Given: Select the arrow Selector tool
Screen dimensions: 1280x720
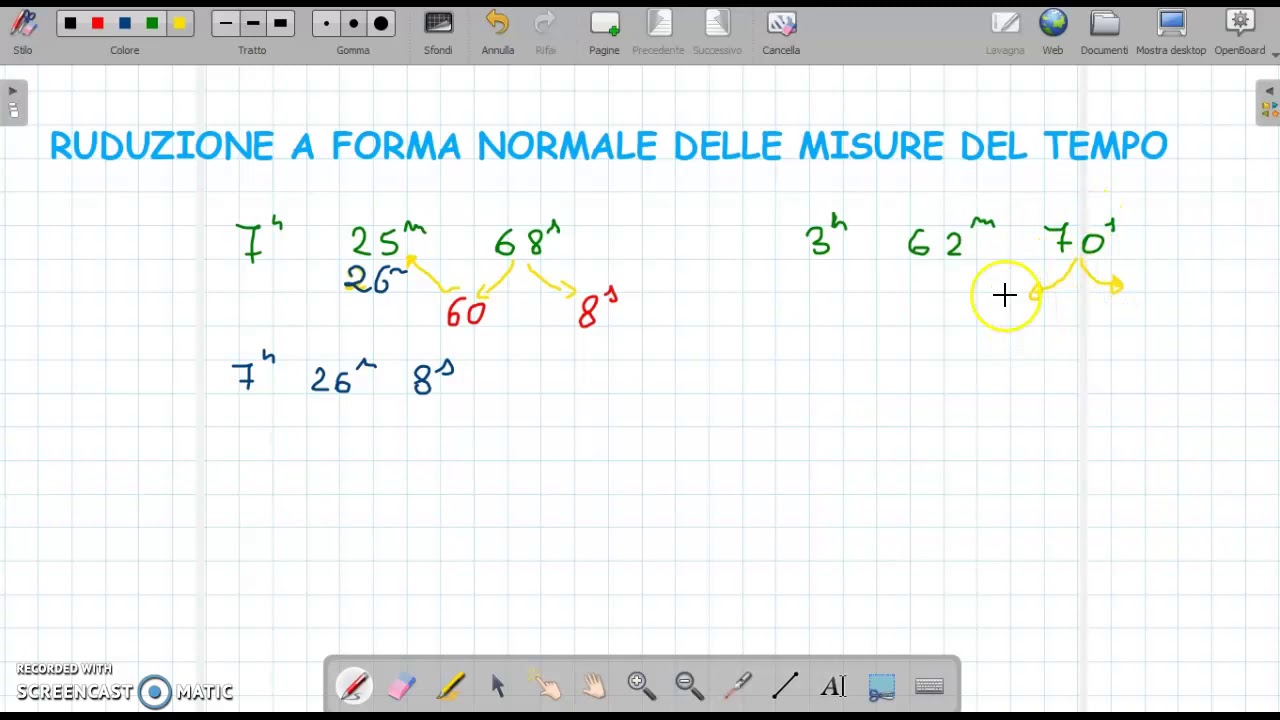Looking at the screenshot, I should (498, 686).
